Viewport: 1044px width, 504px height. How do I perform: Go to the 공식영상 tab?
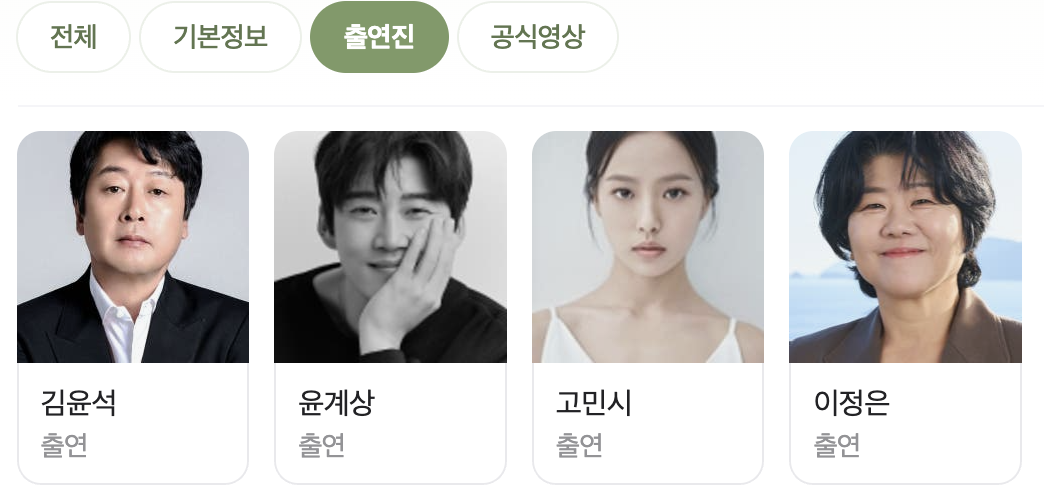538,37
